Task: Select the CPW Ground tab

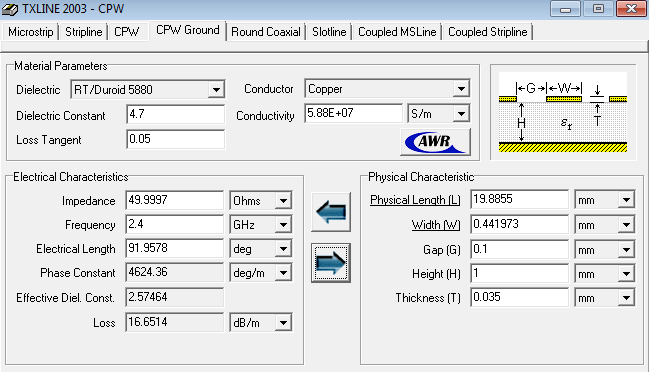Action: tap(188, 30)
